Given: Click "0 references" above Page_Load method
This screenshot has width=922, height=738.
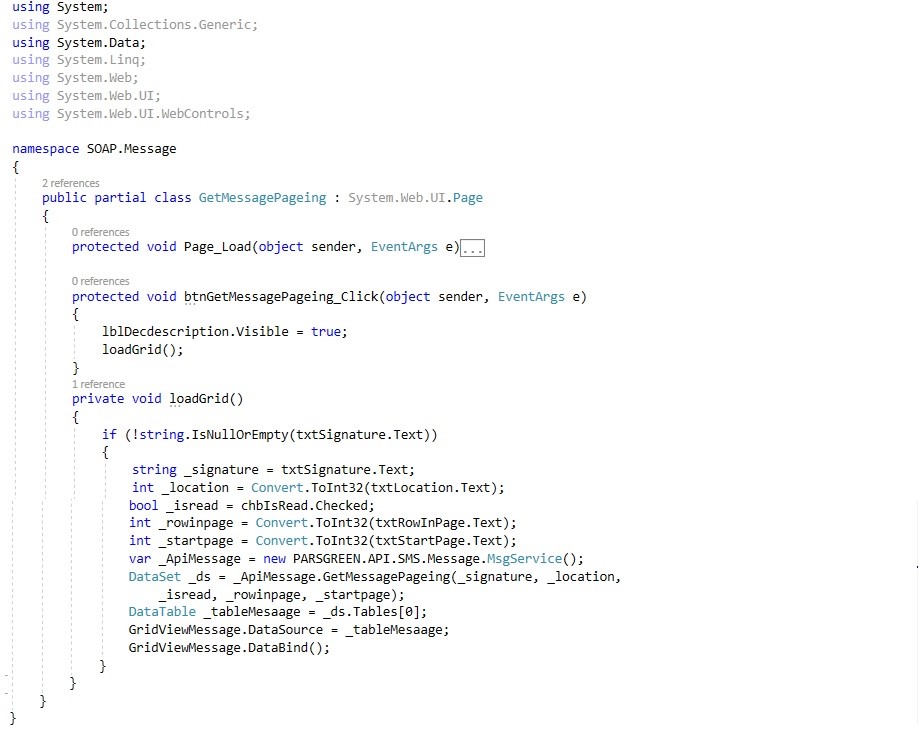Looking at the screenshot, I should click(x=100, y=232).
